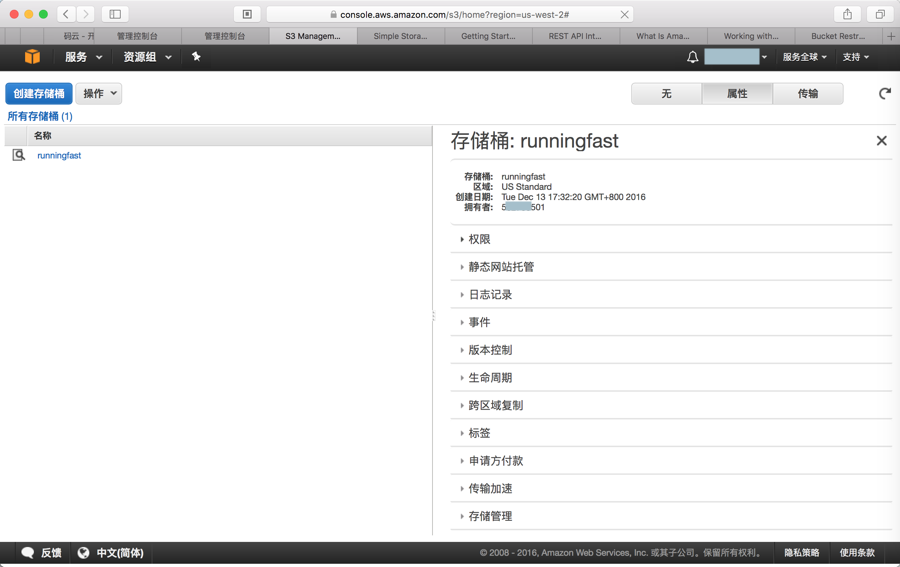Open the 使用条款 terms of use link
The height and width of the screenshot is (567, 900).
pos(857,553)
